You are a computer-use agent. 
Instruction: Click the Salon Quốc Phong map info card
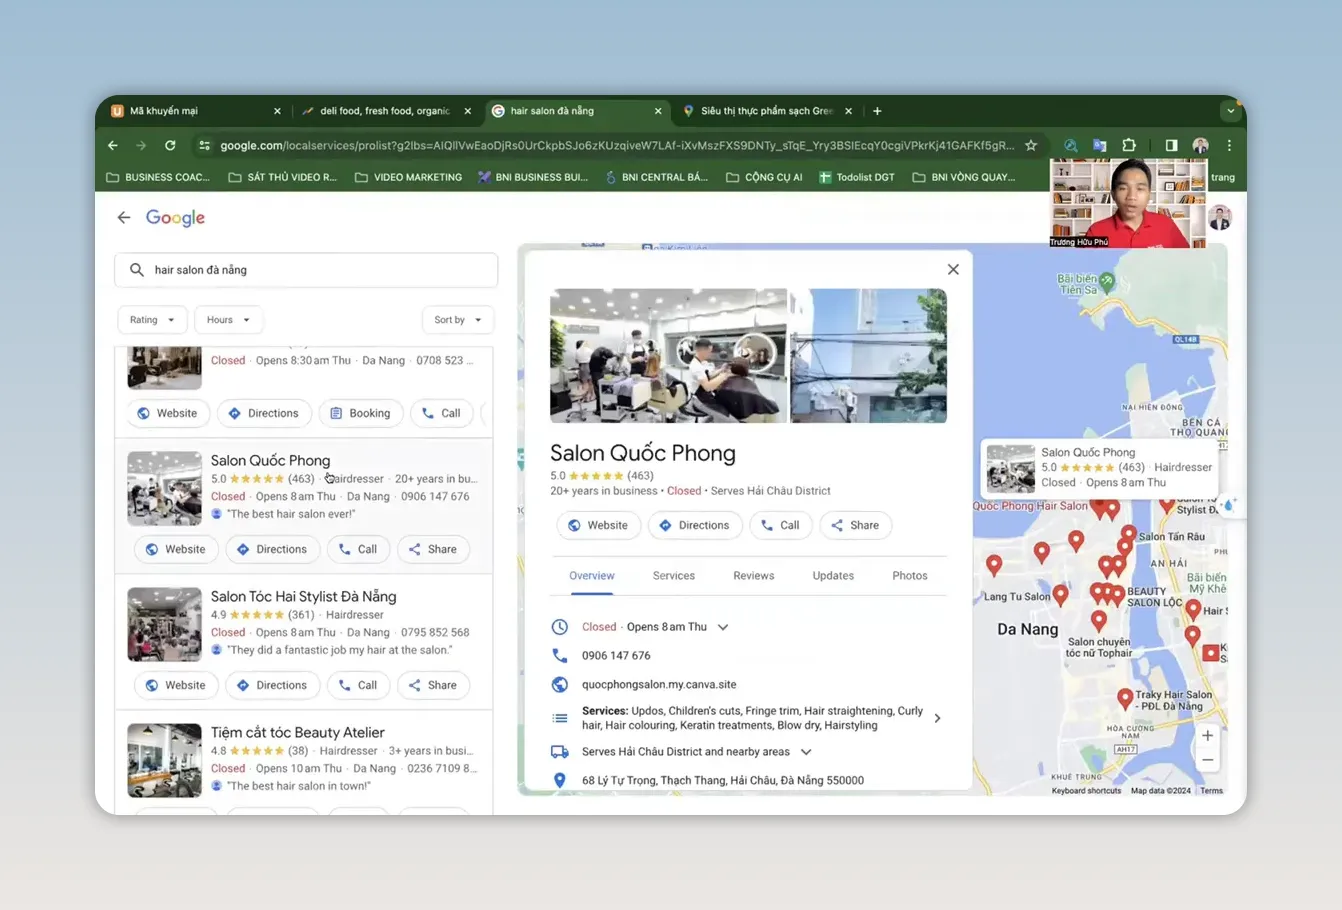1099,467
